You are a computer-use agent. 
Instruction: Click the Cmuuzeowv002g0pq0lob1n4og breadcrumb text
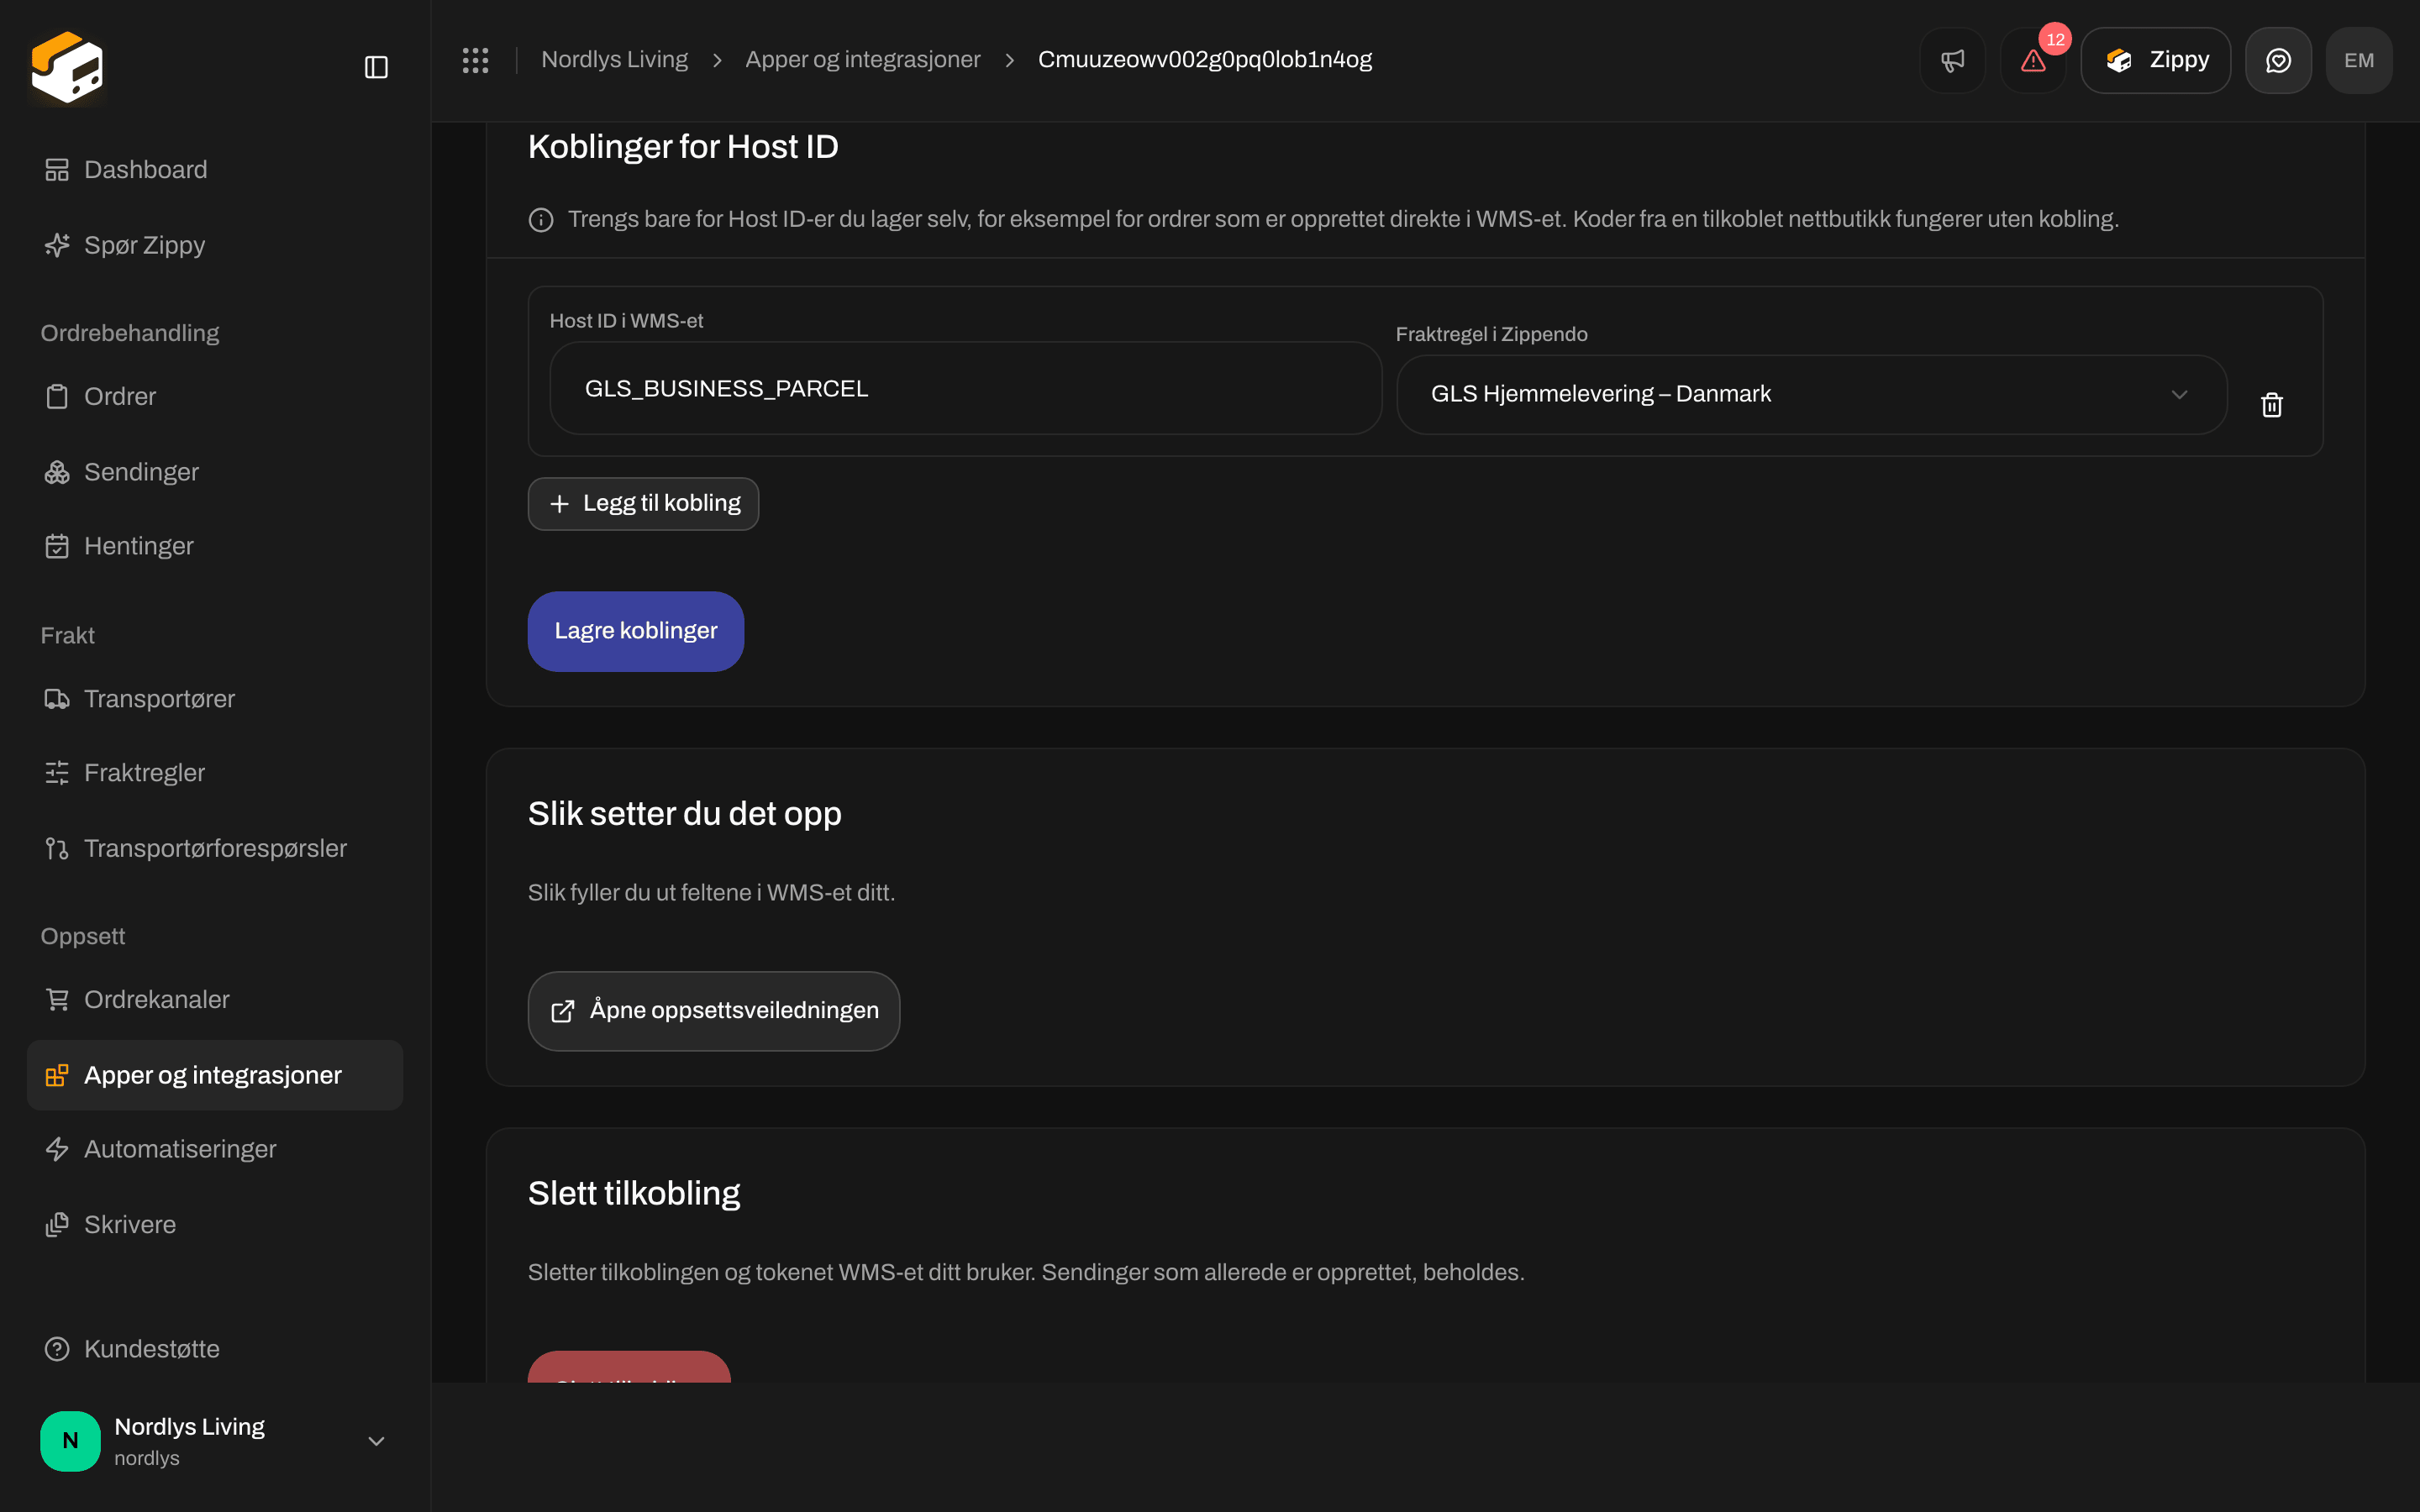point(1205,60)
